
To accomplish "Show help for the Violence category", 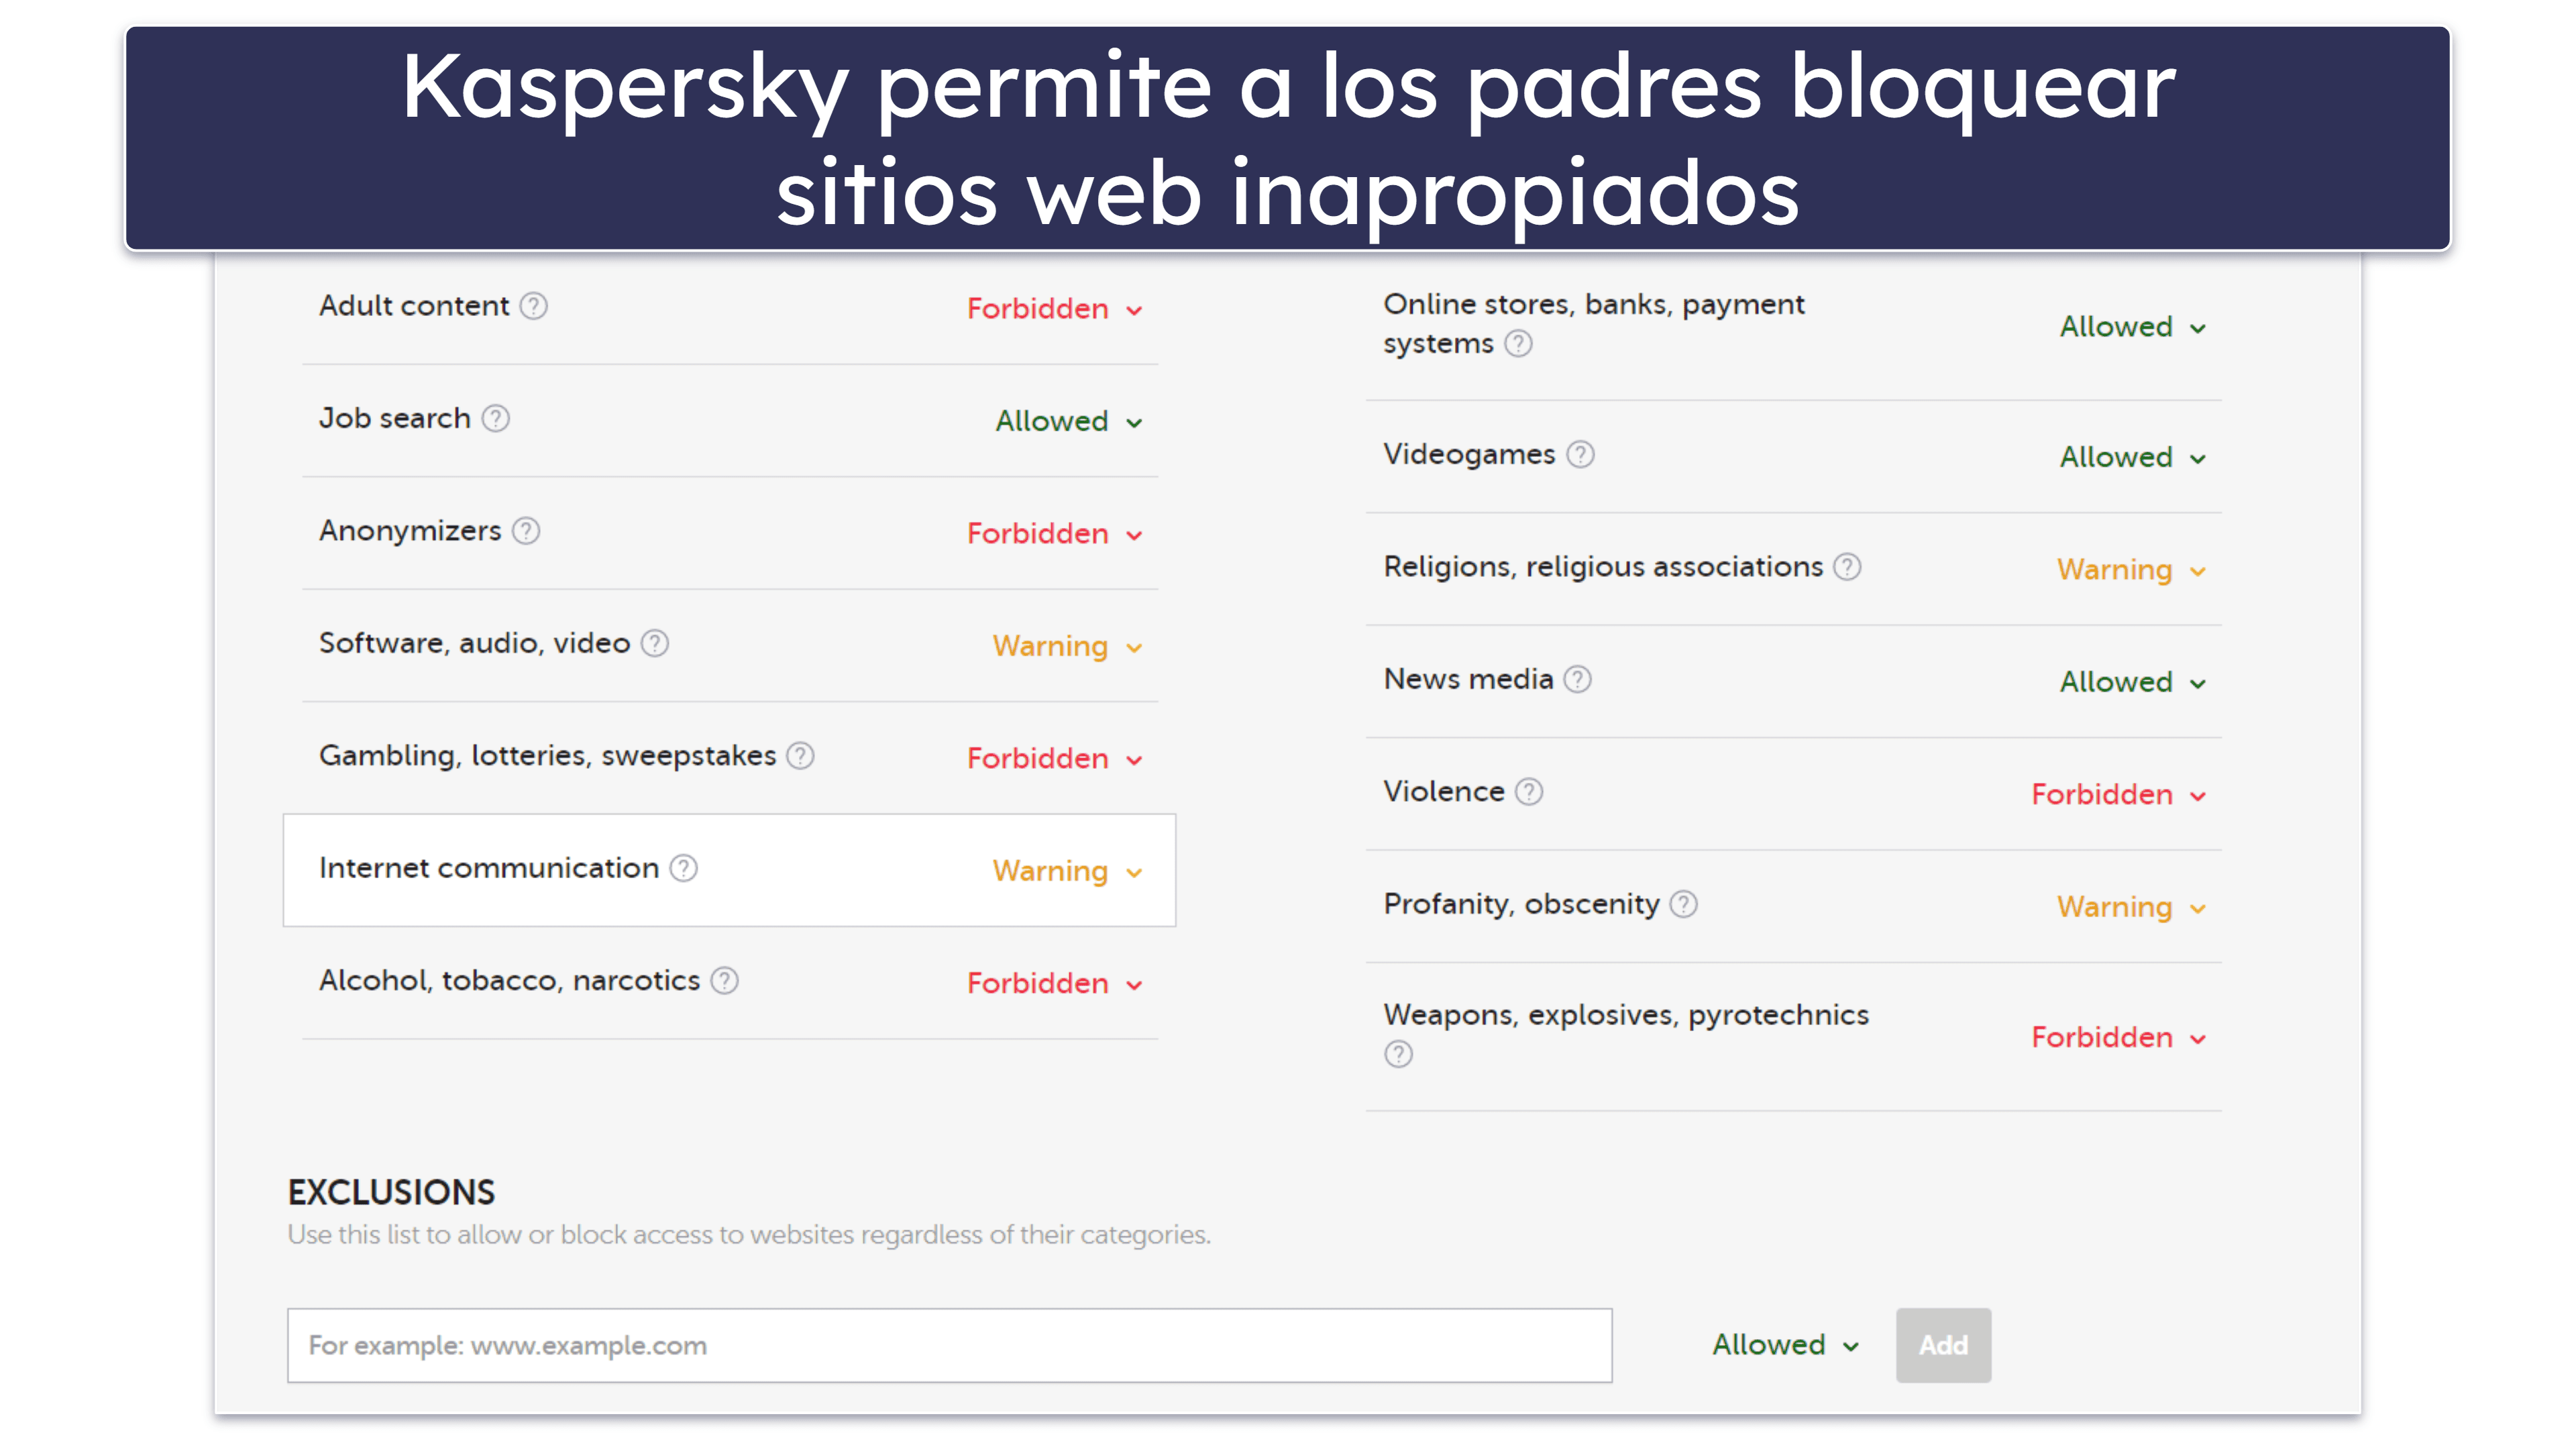I will tap(1529, 792).
